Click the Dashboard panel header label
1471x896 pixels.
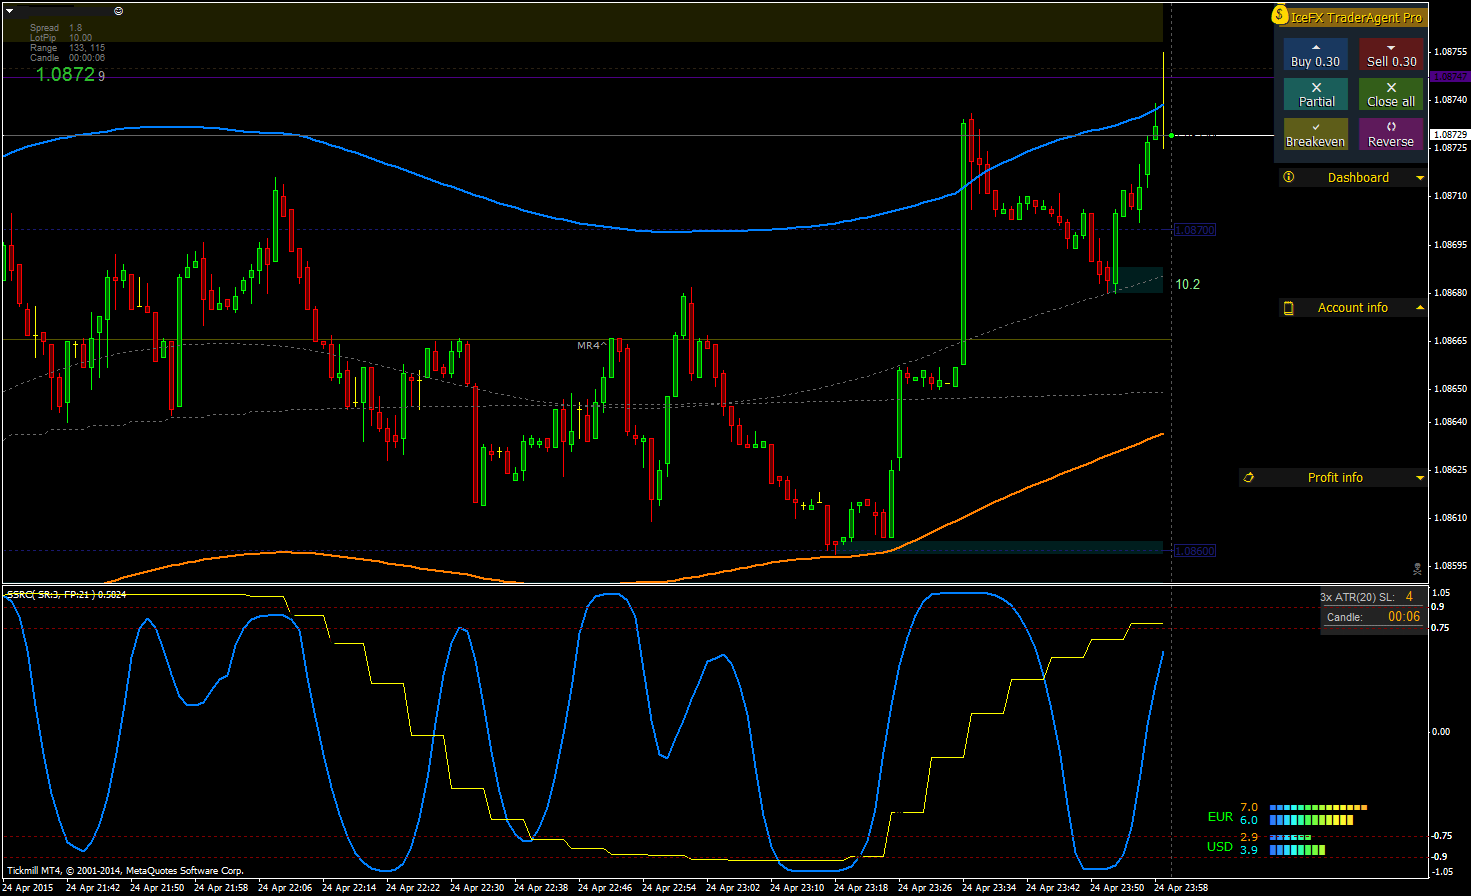[x=1358, y=178]
